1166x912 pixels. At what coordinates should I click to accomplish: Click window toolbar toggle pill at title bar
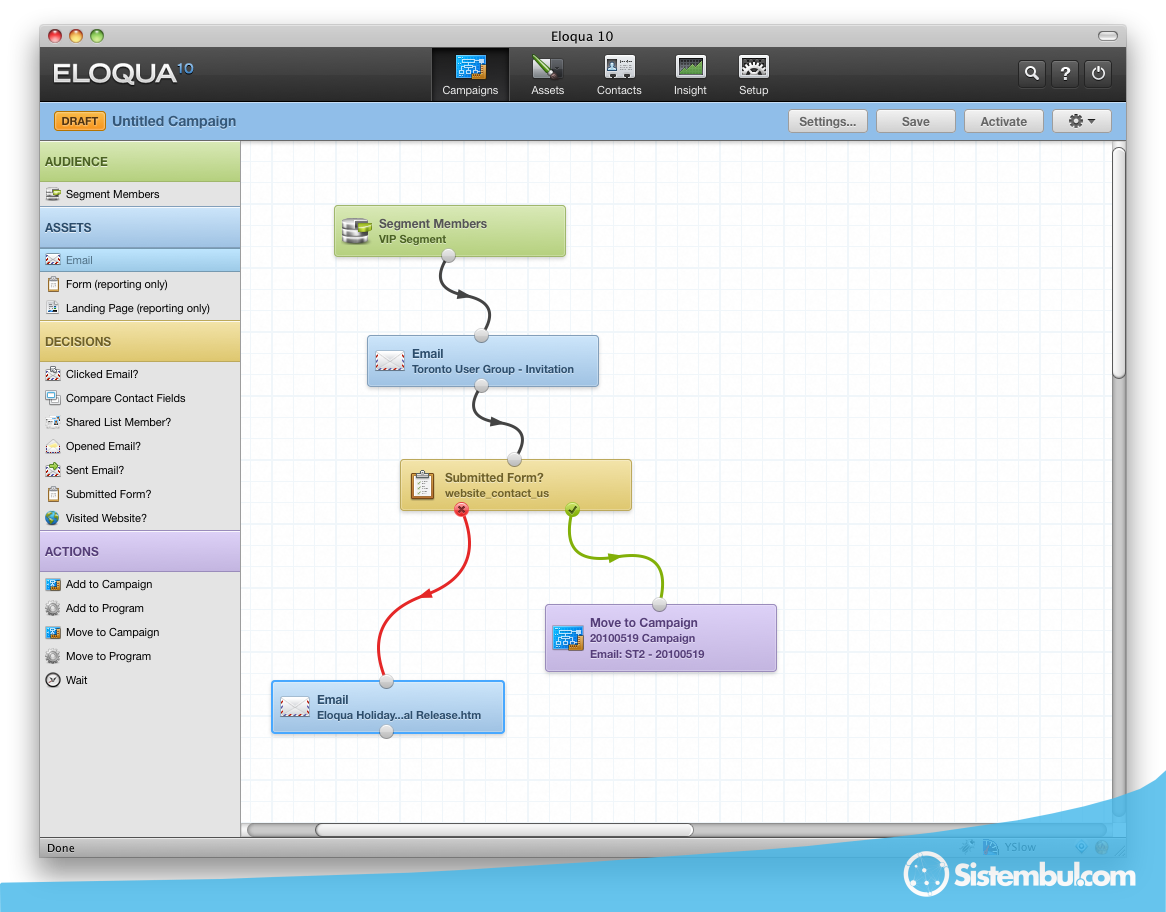pos(1108,36)
